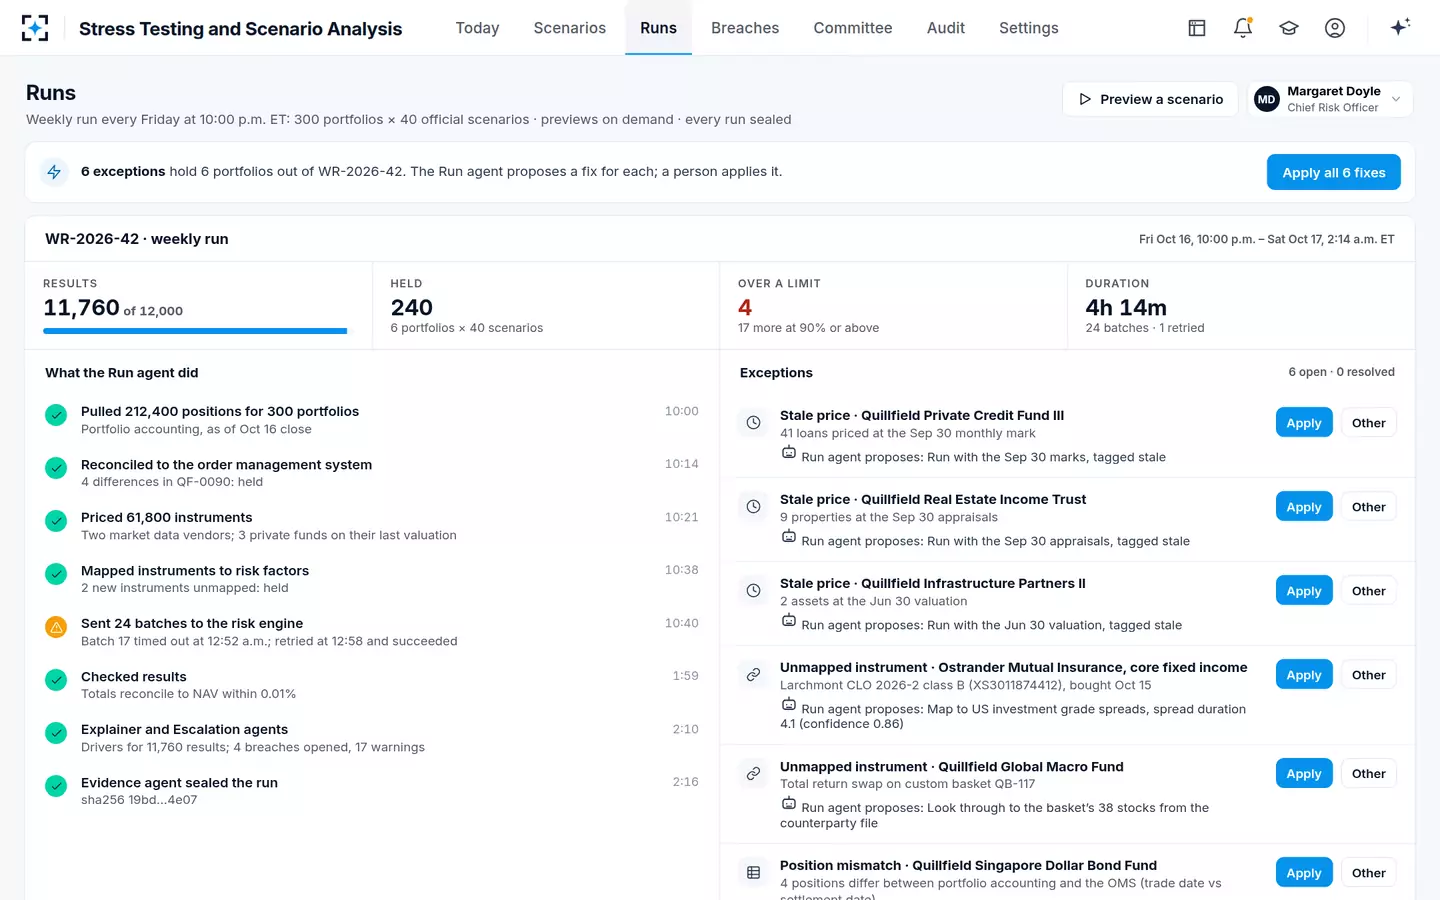Click the MD avatar badge
Viewport: 1440px width, 900px height.
[1267, 99]
